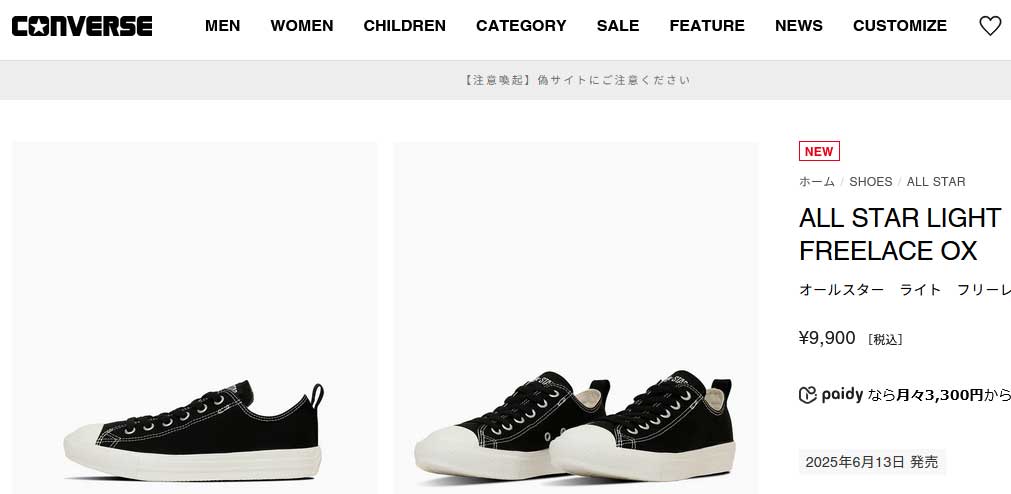Open the MEN menu
This screenshot has width=1011, height=494.
tap(222, 26)
